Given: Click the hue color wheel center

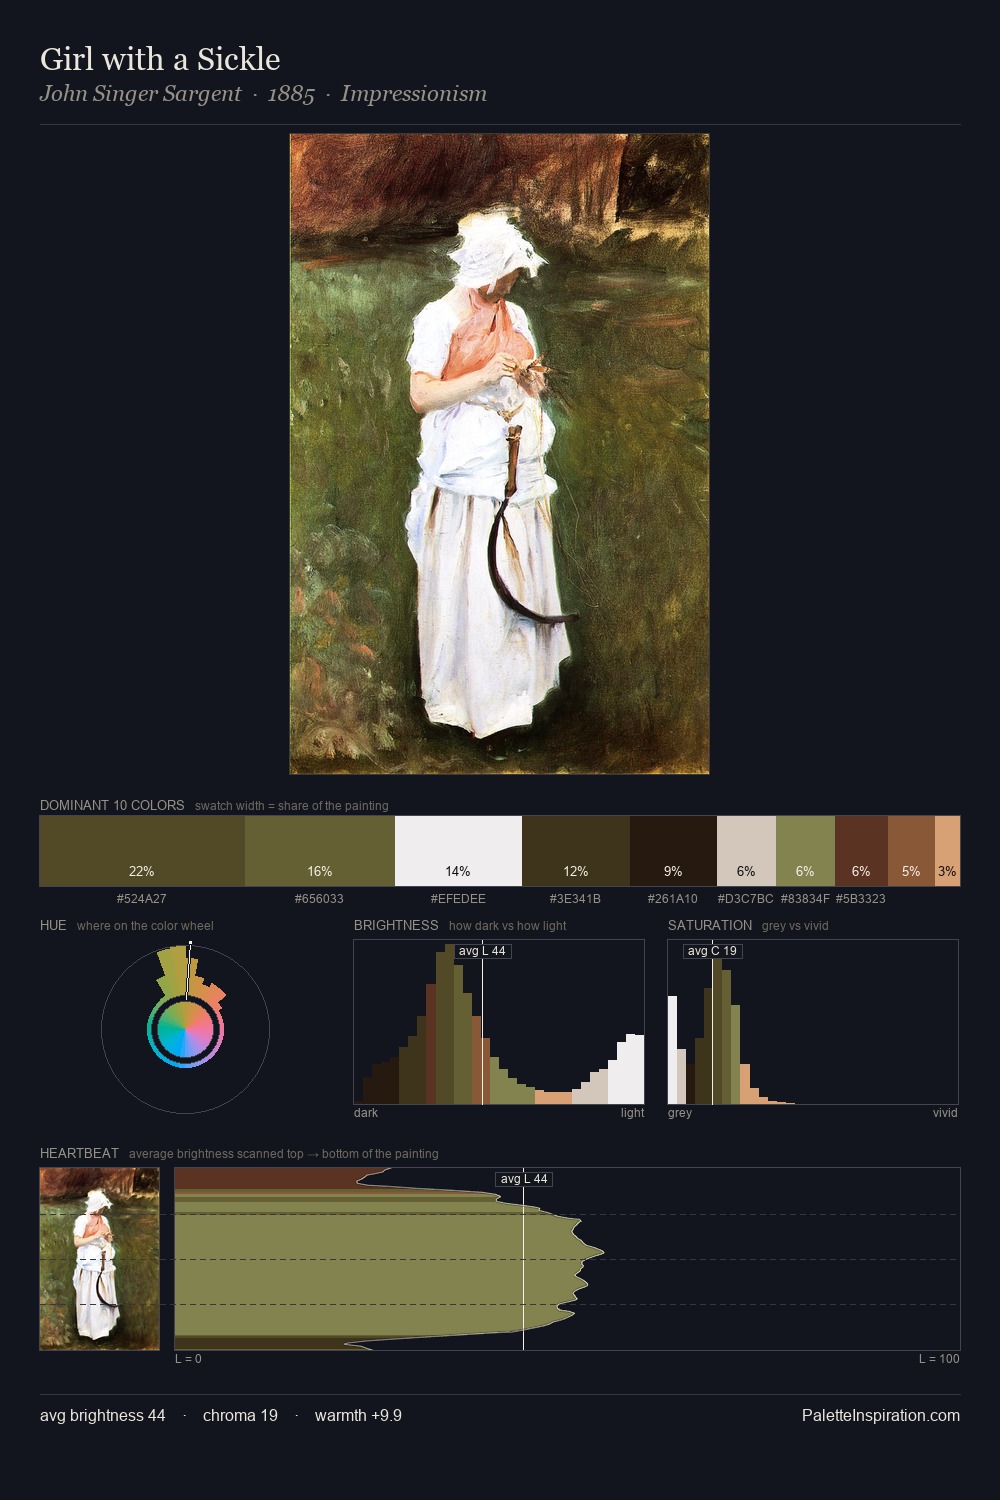Looking at the screenshot, I should tap(185, 1029).
